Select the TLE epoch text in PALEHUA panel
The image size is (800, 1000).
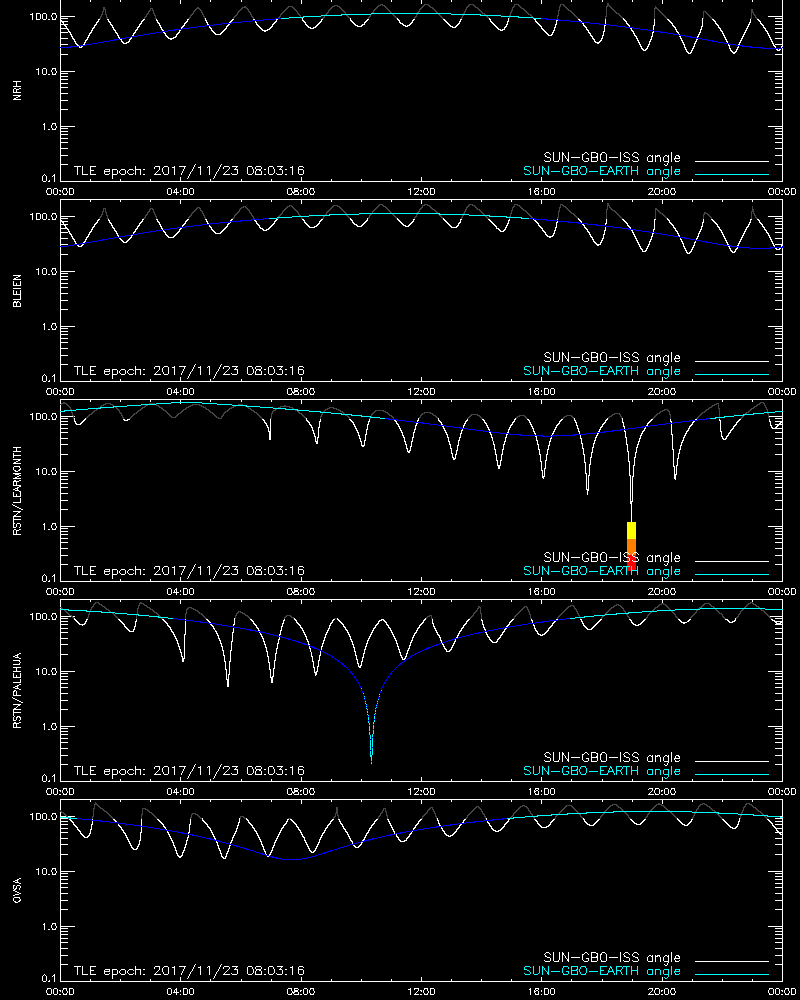click(x=189, y=770)
